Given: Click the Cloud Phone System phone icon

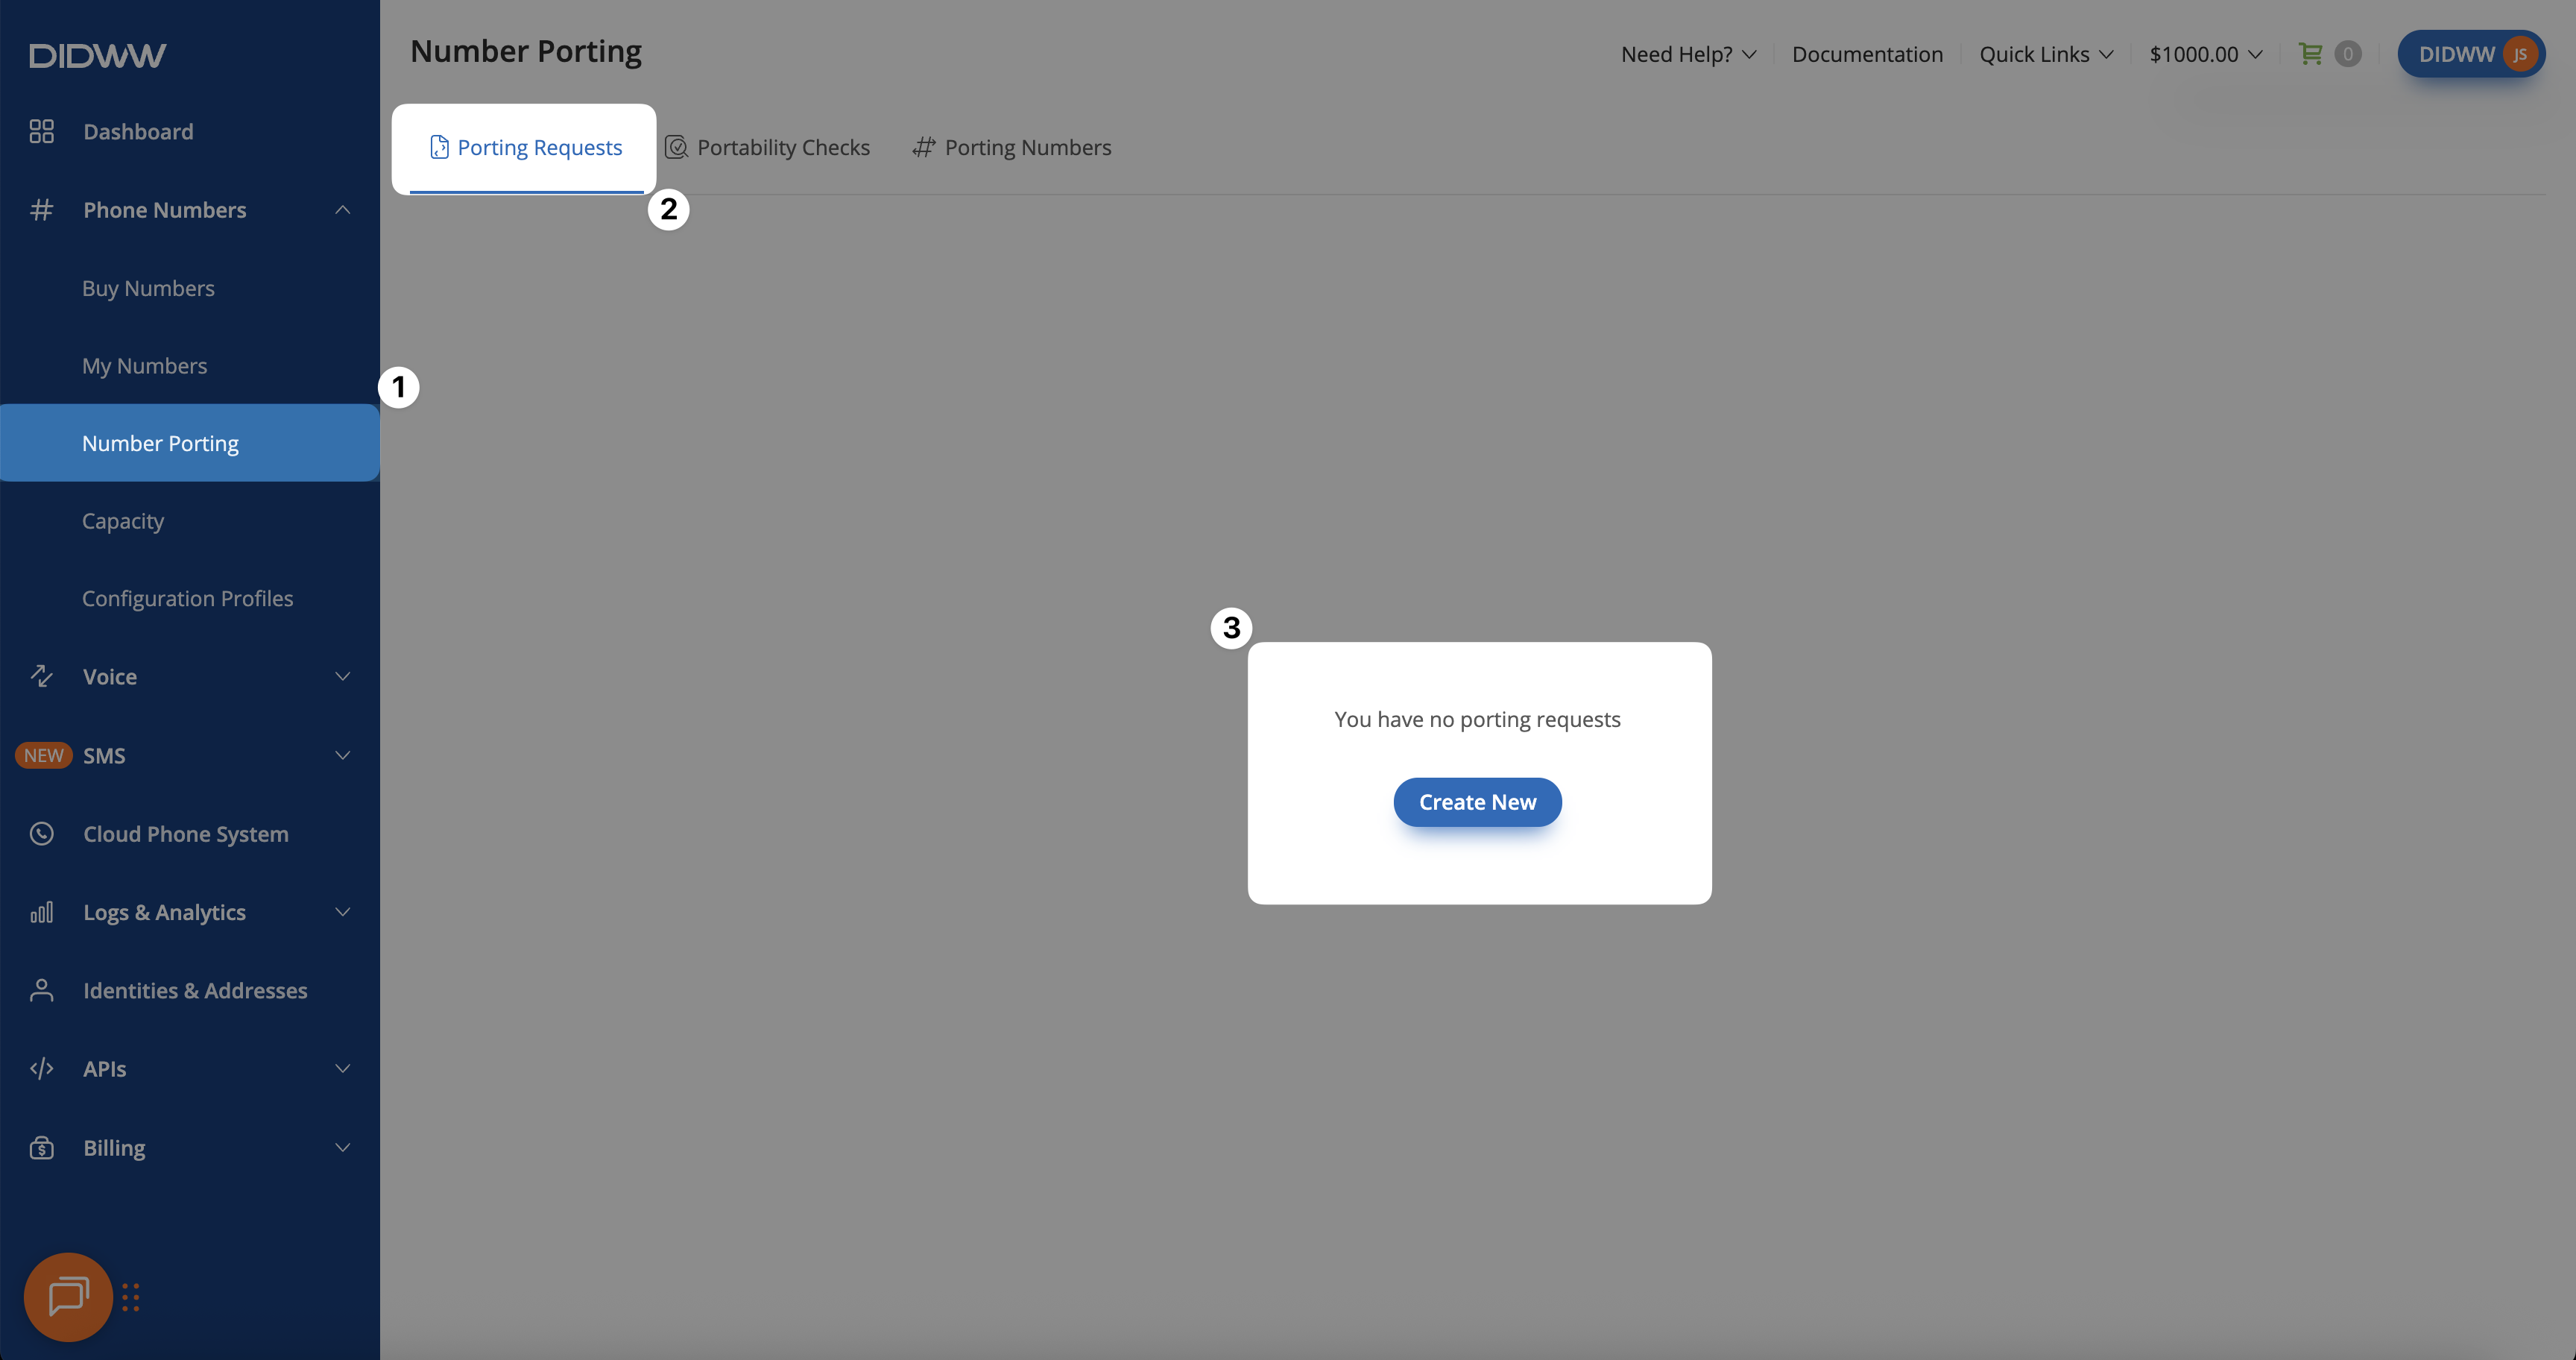Looking at the screenshot, I should click(41, 833).
